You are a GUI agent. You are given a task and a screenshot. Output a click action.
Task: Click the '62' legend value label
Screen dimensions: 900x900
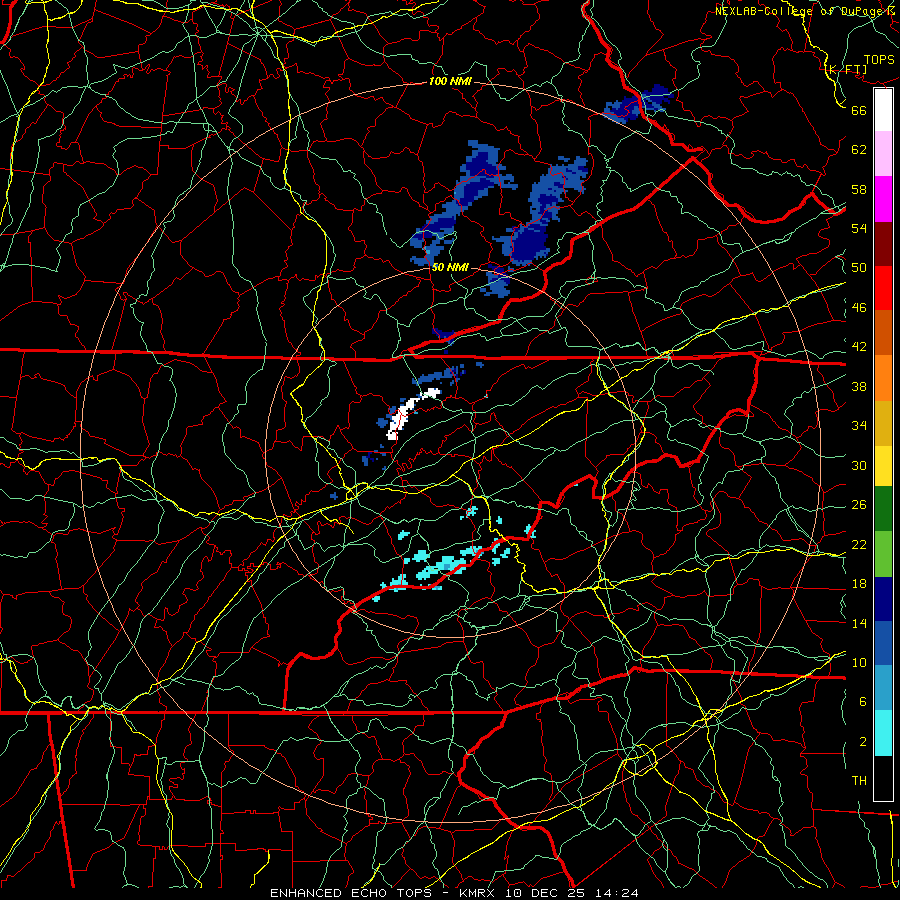(859, 149)
